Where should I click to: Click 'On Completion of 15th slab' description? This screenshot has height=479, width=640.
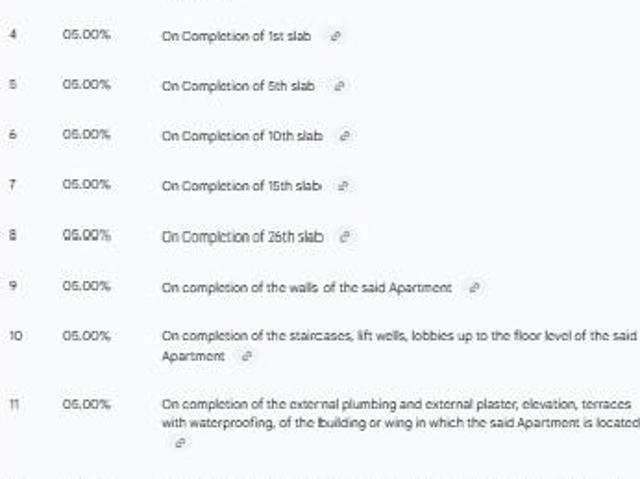click(241, 186)
